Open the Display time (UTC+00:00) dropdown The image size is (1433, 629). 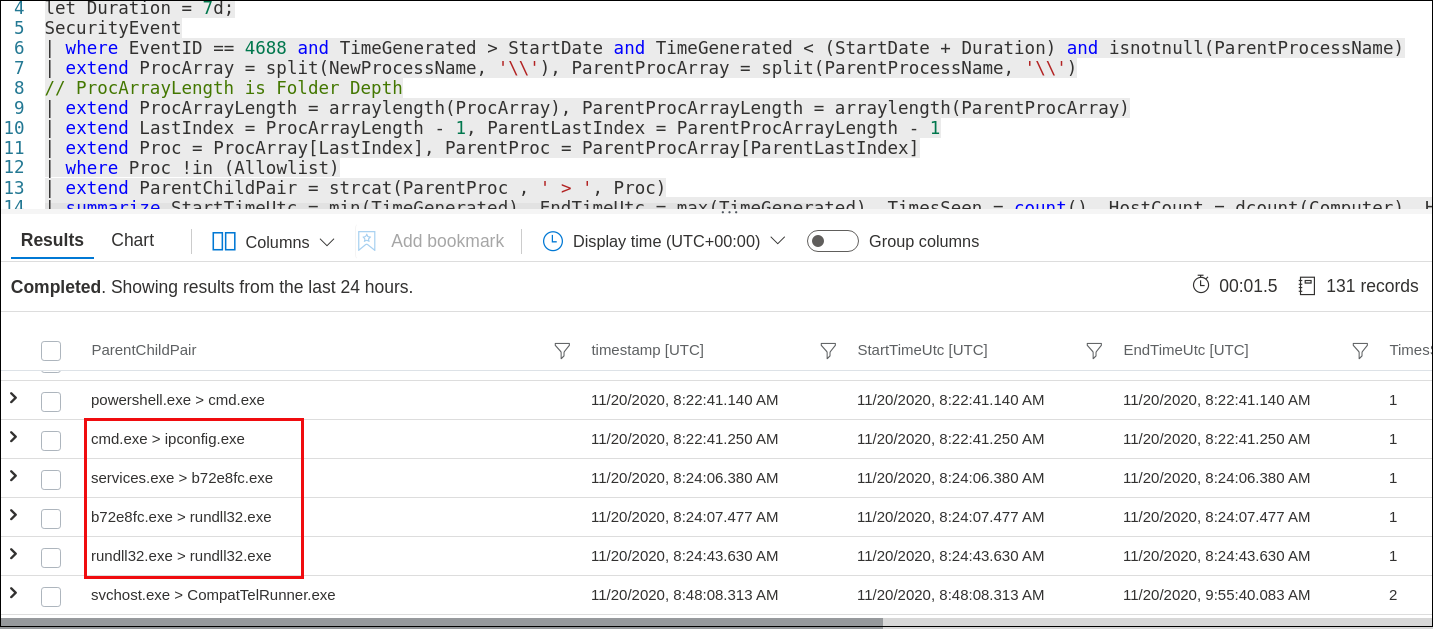[x=777, y=242]
